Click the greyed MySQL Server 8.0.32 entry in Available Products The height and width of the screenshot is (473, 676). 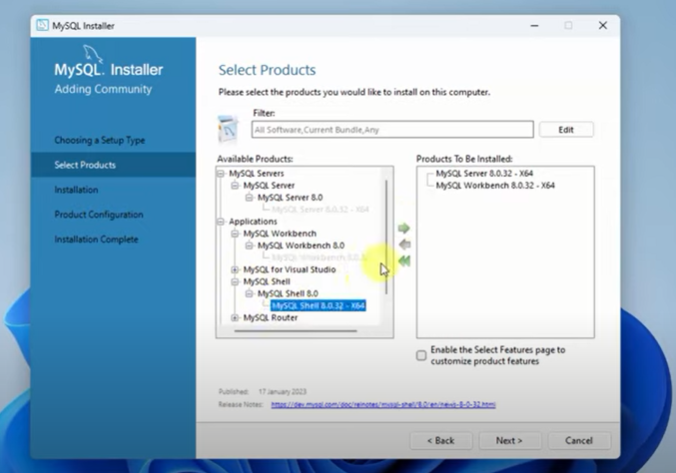[x=320, y=210]
